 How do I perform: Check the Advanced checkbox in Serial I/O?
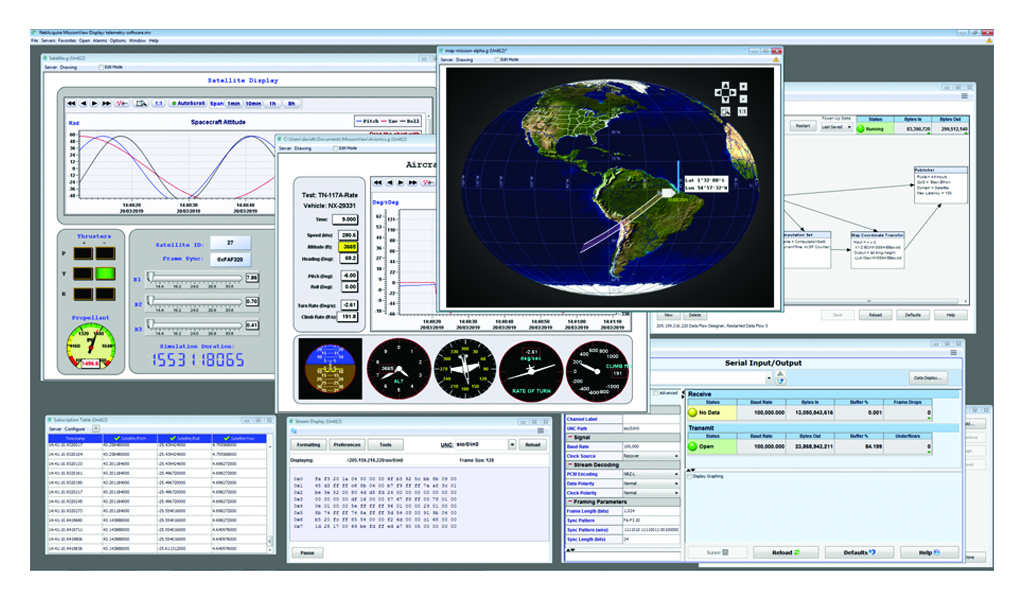[656, 393]
